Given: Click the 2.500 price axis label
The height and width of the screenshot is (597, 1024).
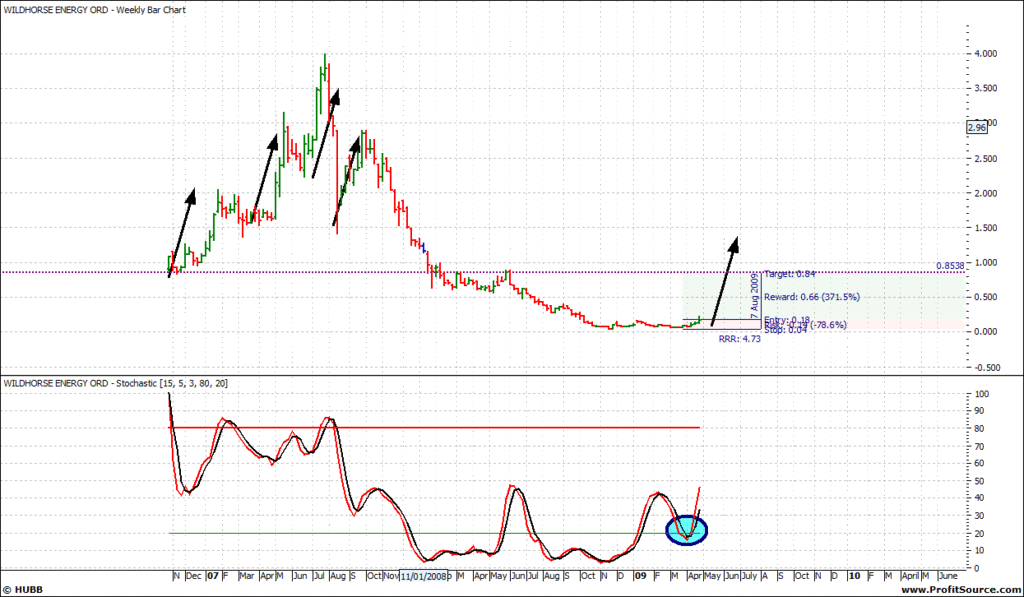Looking at the screenshot, I should click(984, 159).
